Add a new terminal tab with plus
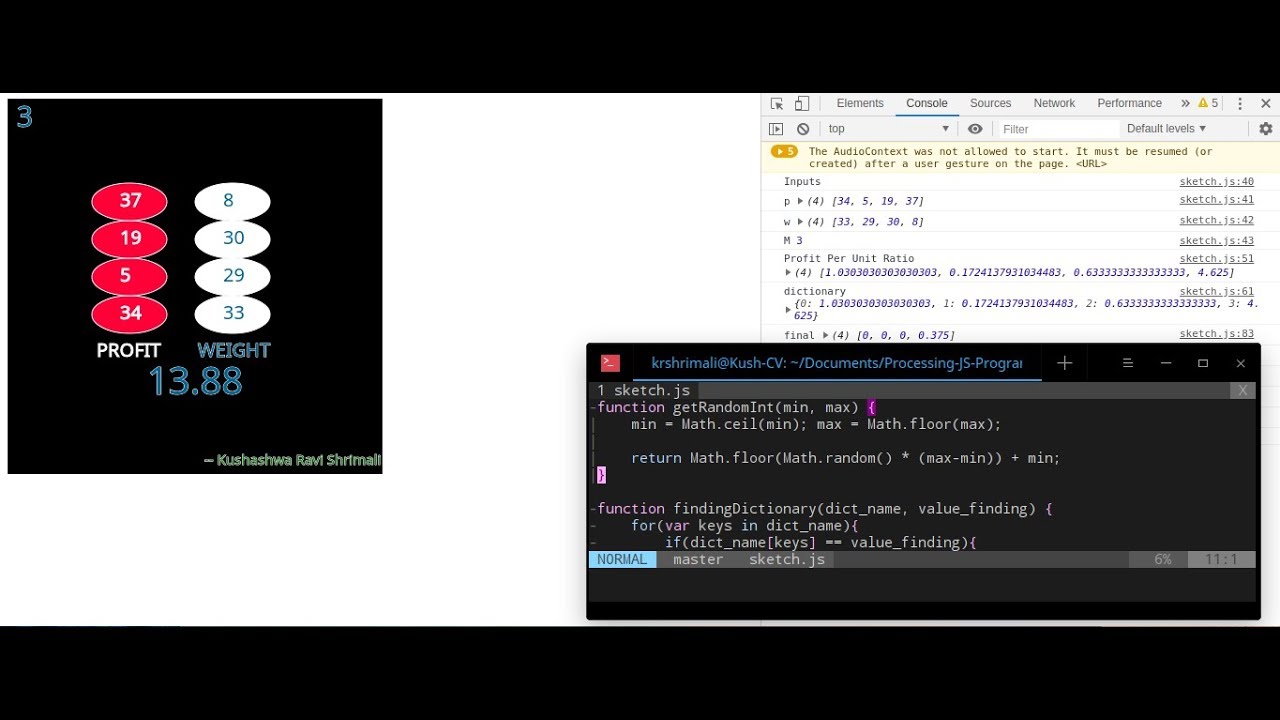1280x720 pixels. tap(1064, 363)
